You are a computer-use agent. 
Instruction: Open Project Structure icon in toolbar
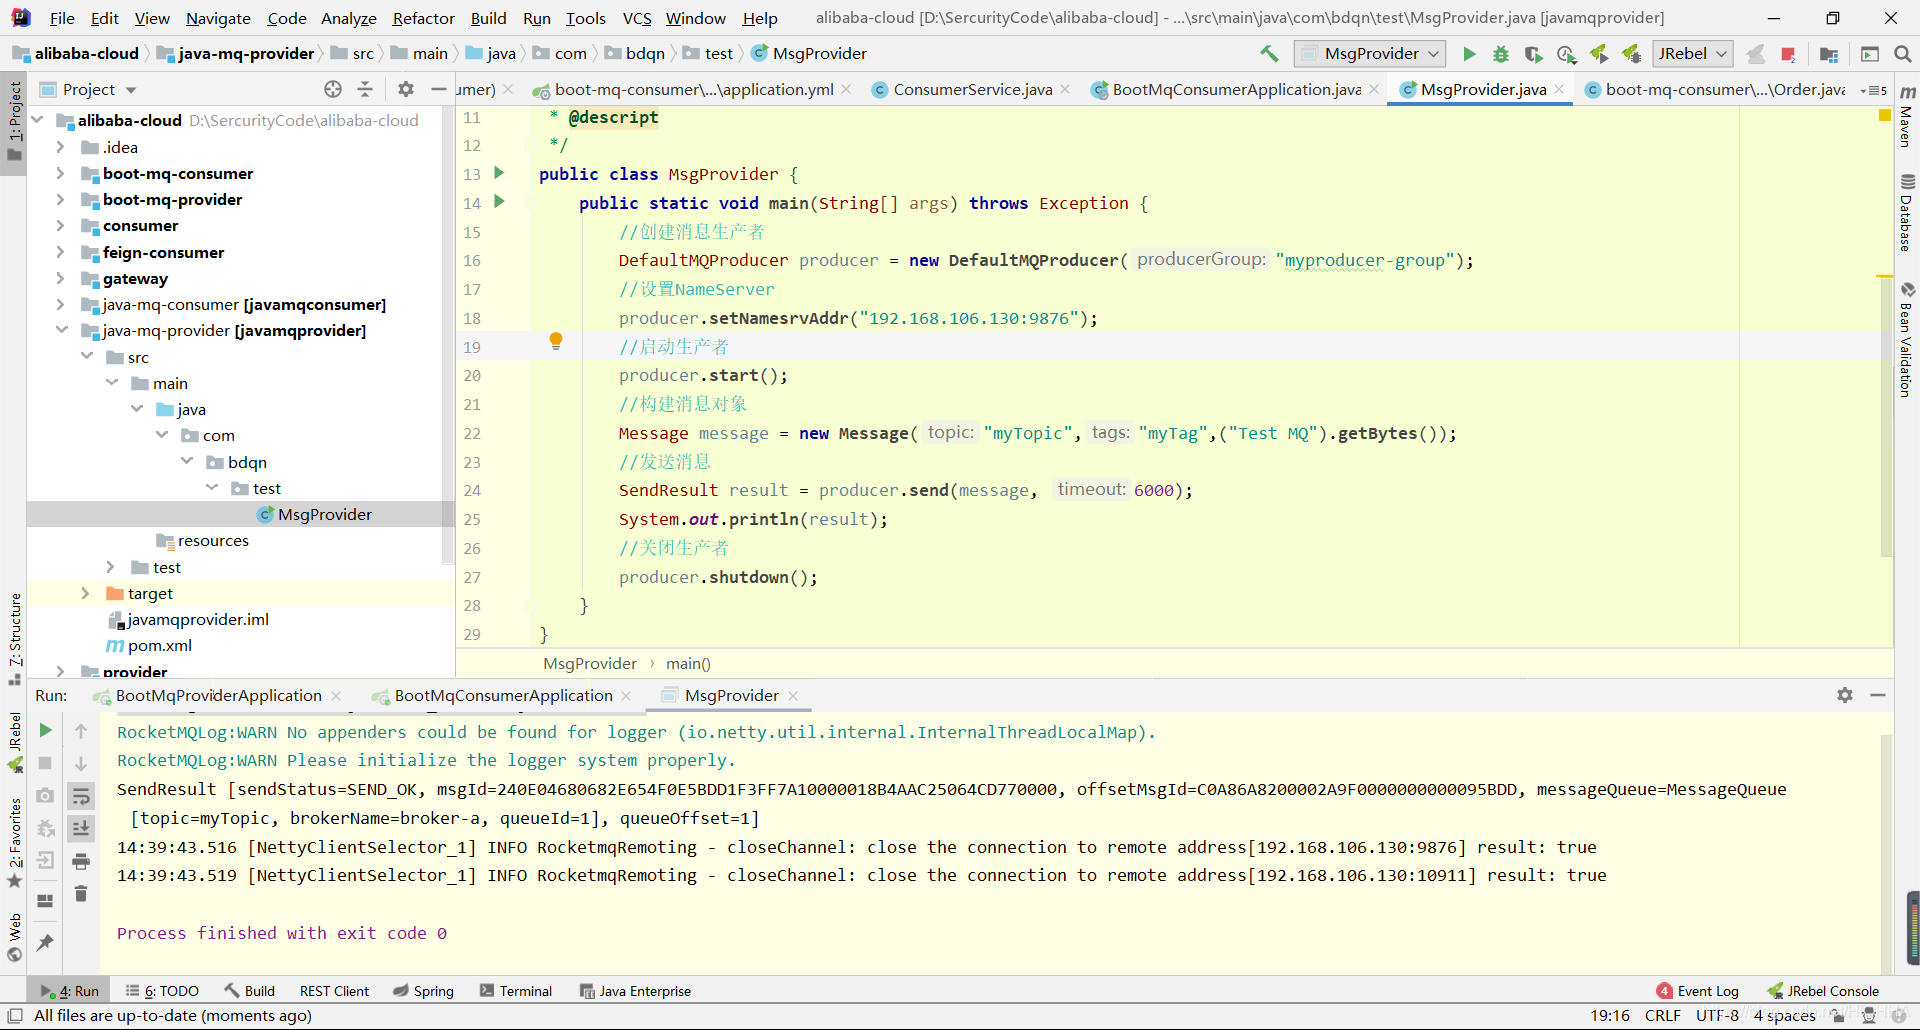pos(1829,54)
